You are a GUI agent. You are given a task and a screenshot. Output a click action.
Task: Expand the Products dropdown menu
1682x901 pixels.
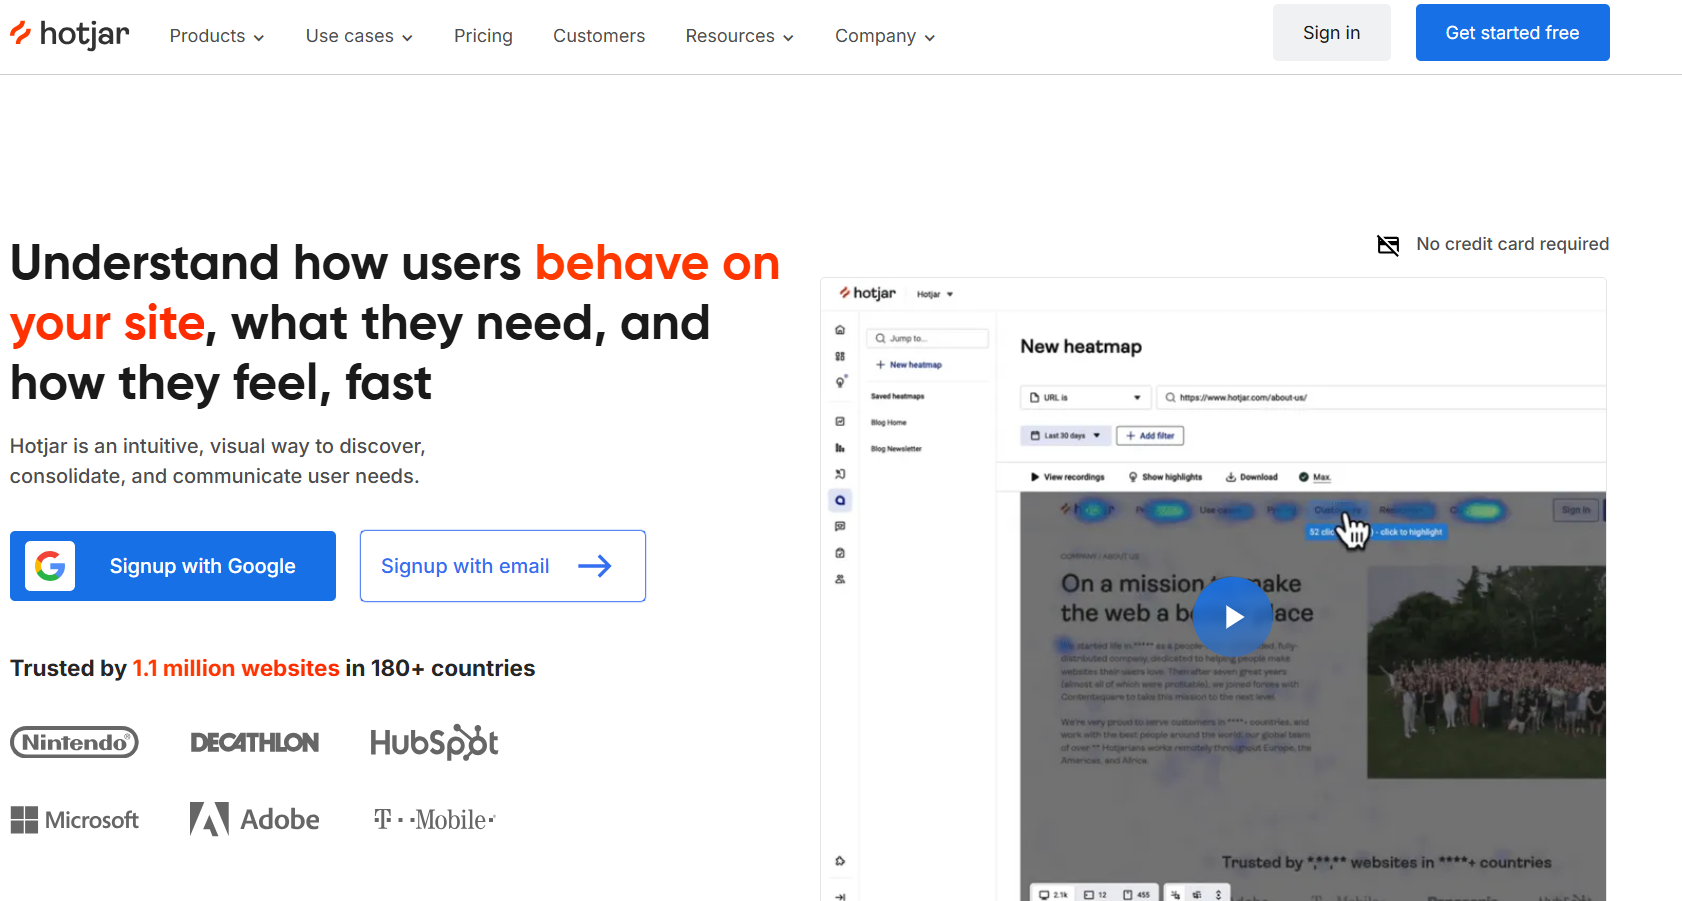click(217, 36)
